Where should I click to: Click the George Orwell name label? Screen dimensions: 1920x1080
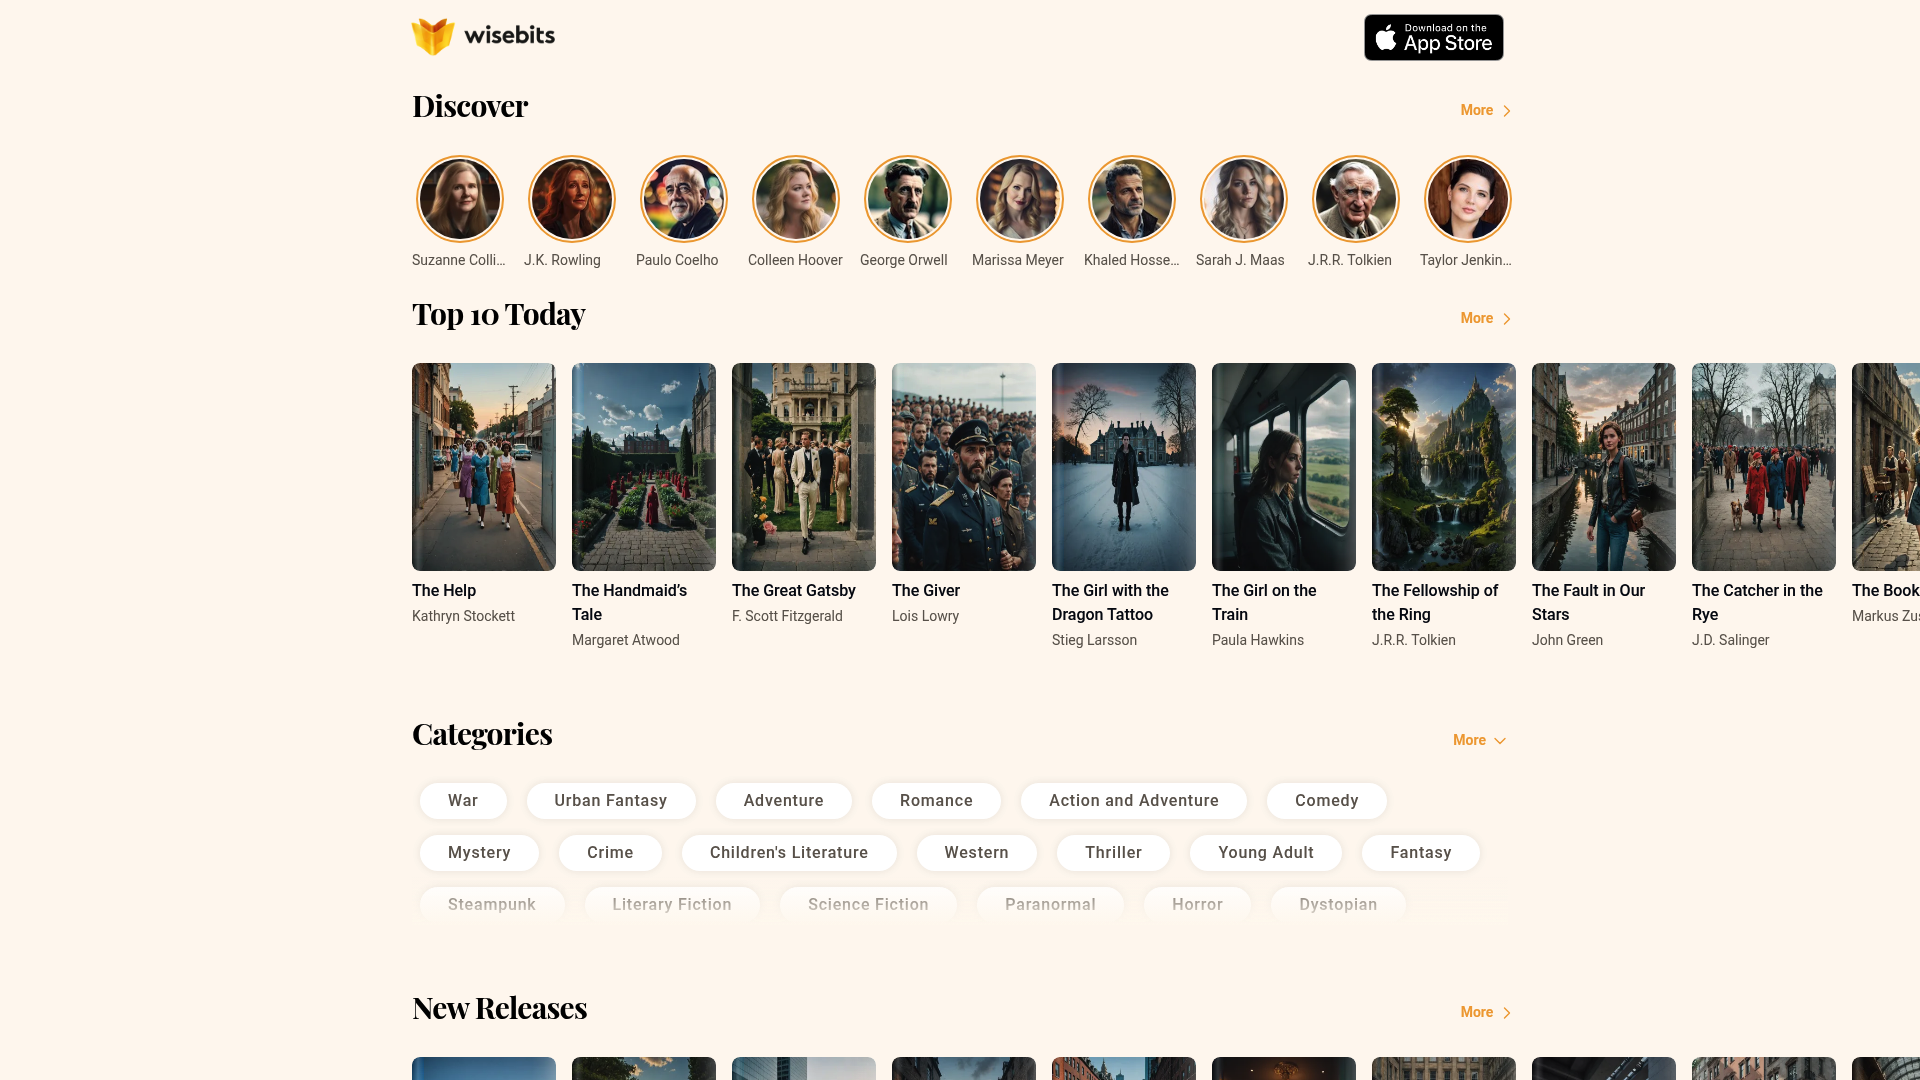click(904, 260)
